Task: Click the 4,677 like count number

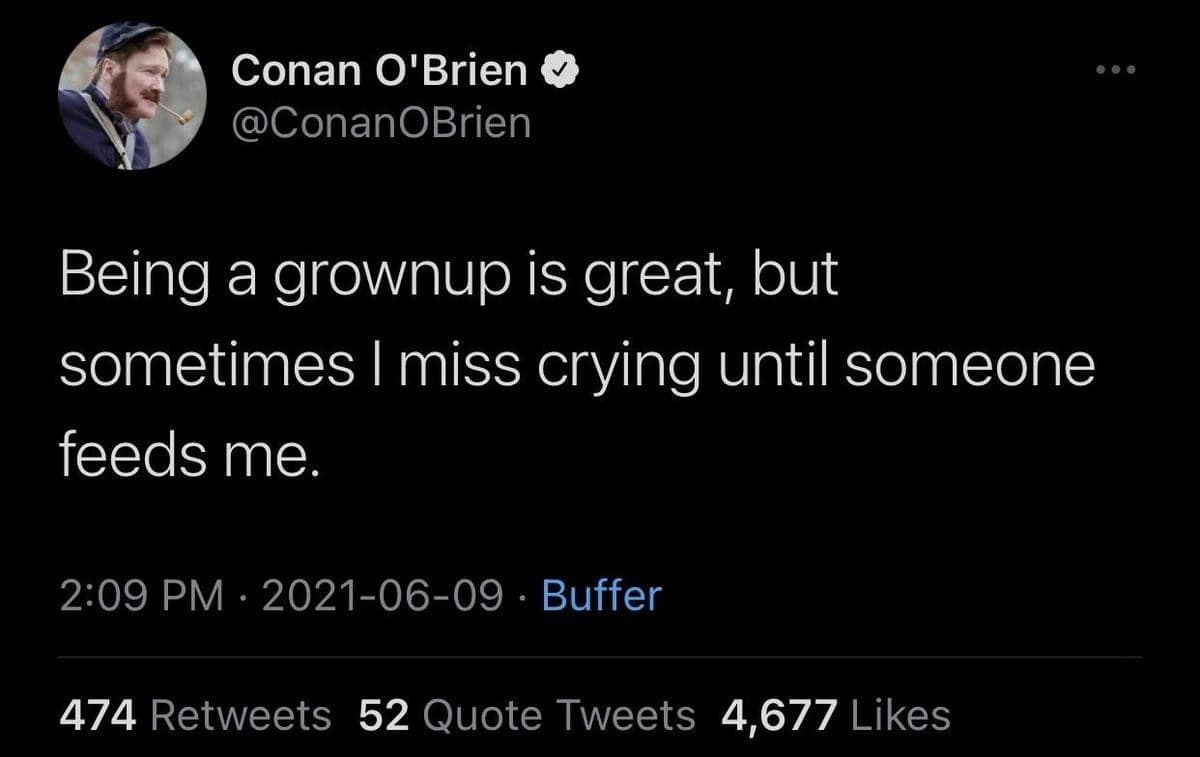Action: (x=778, y=714)
